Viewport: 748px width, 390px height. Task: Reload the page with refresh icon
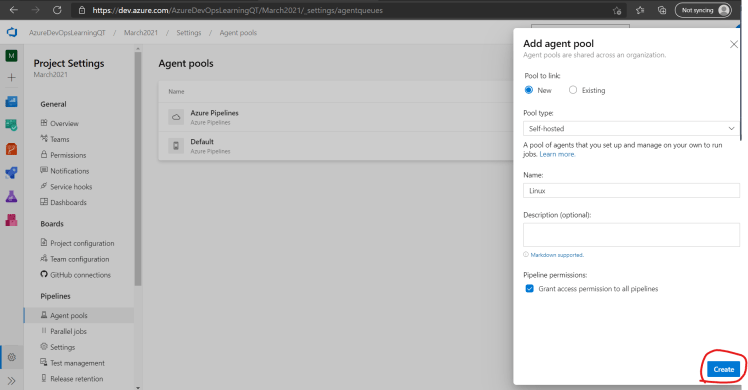pyautogui.click(x=57, y=10)
